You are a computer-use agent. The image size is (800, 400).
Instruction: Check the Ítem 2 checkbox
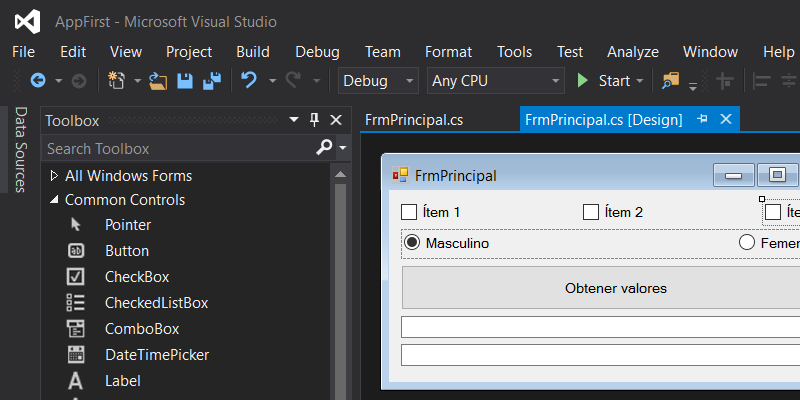click(591, 212)
